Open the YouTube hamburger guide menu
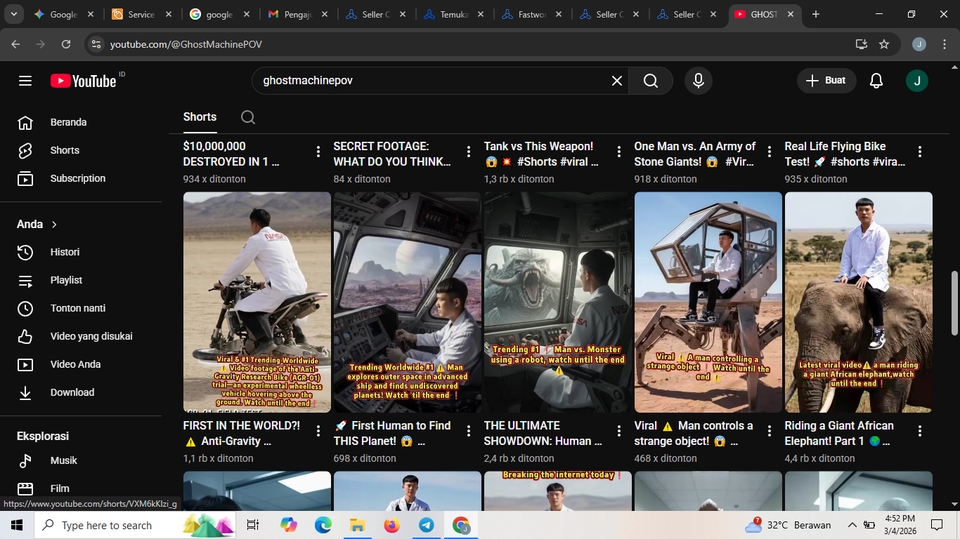Viewport: 960px width, 539px height. 25,81
